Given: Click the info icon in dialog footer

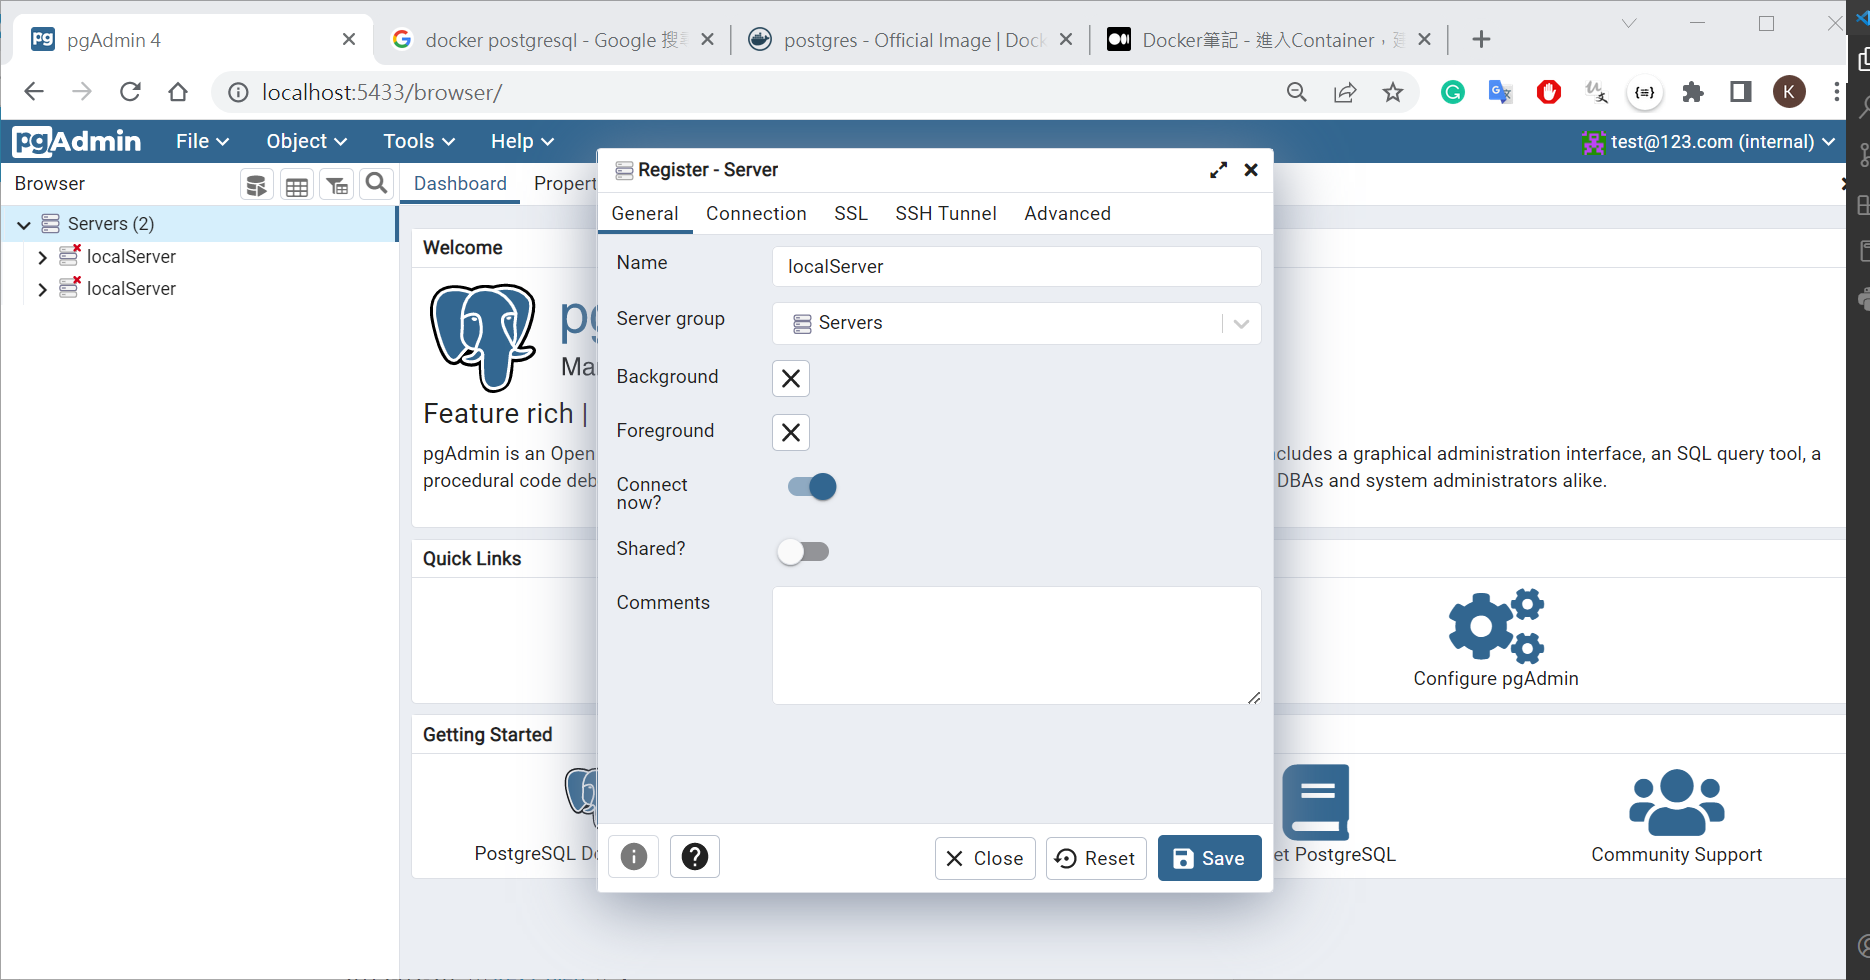Looking at the screenshot, I should (x=634, y=857).
